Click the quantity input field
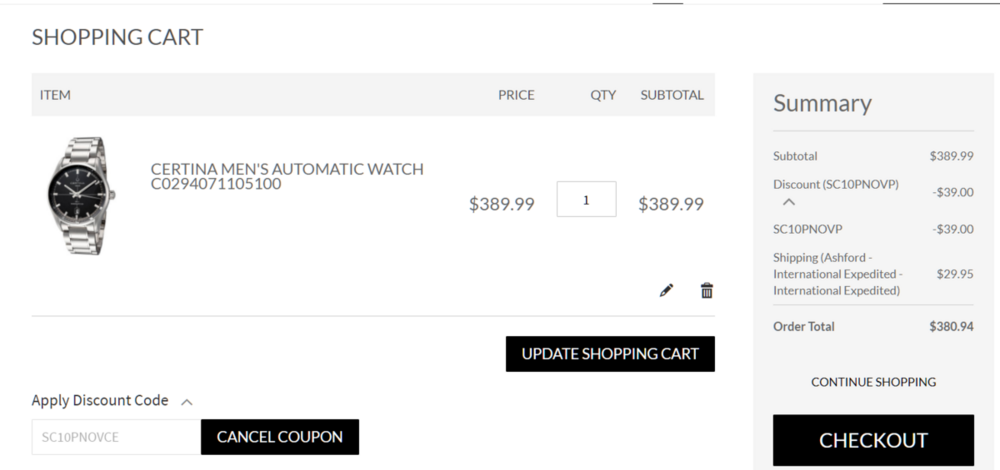1000x470 pixels. coord(586,199)
